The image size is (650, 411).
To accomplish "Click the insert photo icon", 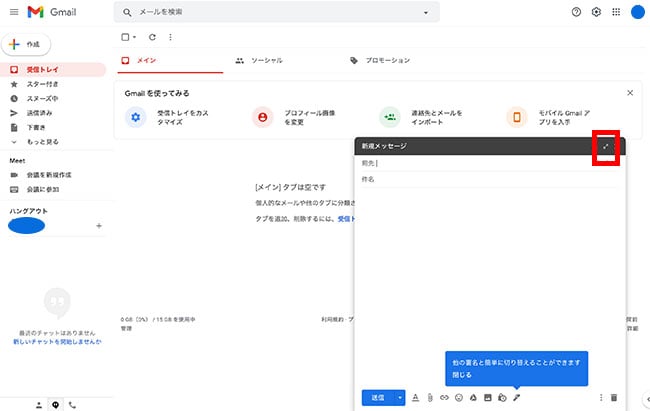I will click(488, 398).
